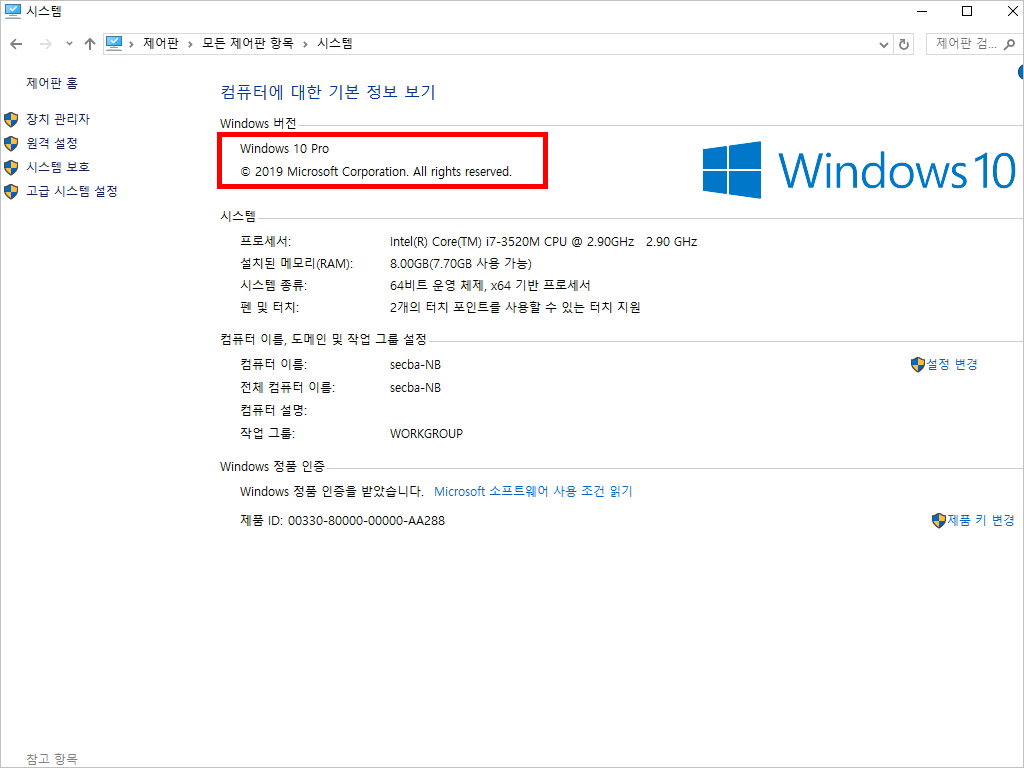The height and width of the screenshot is (768, 1024).
Task: Click 컴퓨터에 대한 기본 정보 보기 heading
Action: click(x=328, y=91)
